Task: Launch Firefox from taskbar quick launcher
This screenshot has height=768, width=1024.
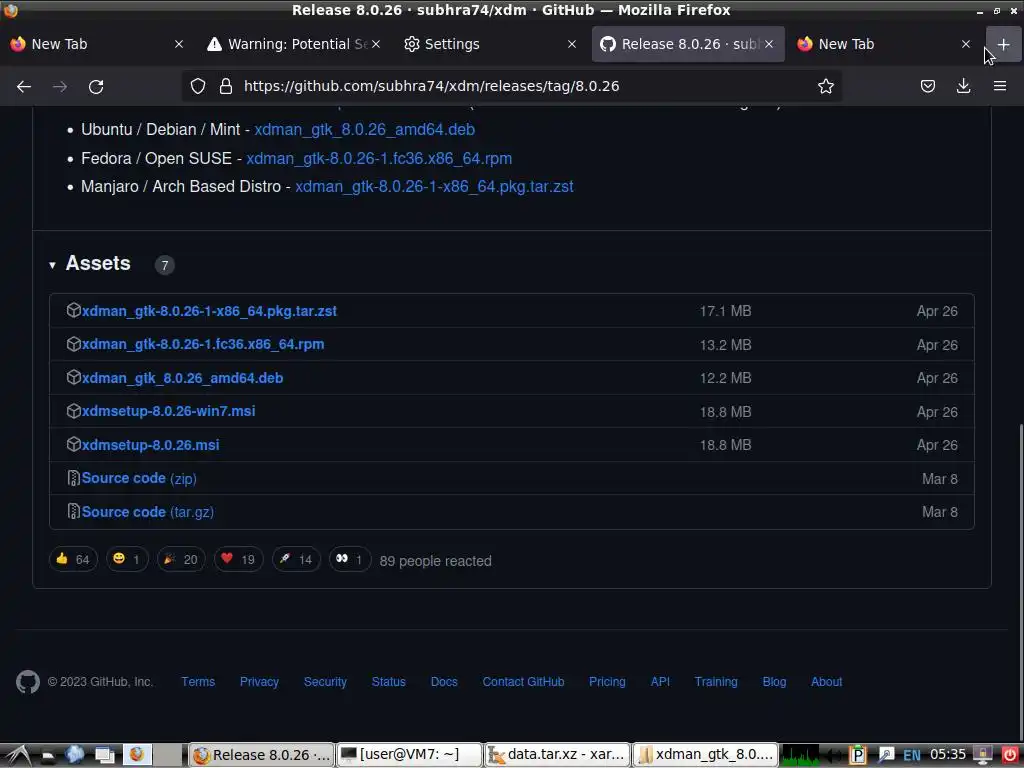Action: (136, 755)
